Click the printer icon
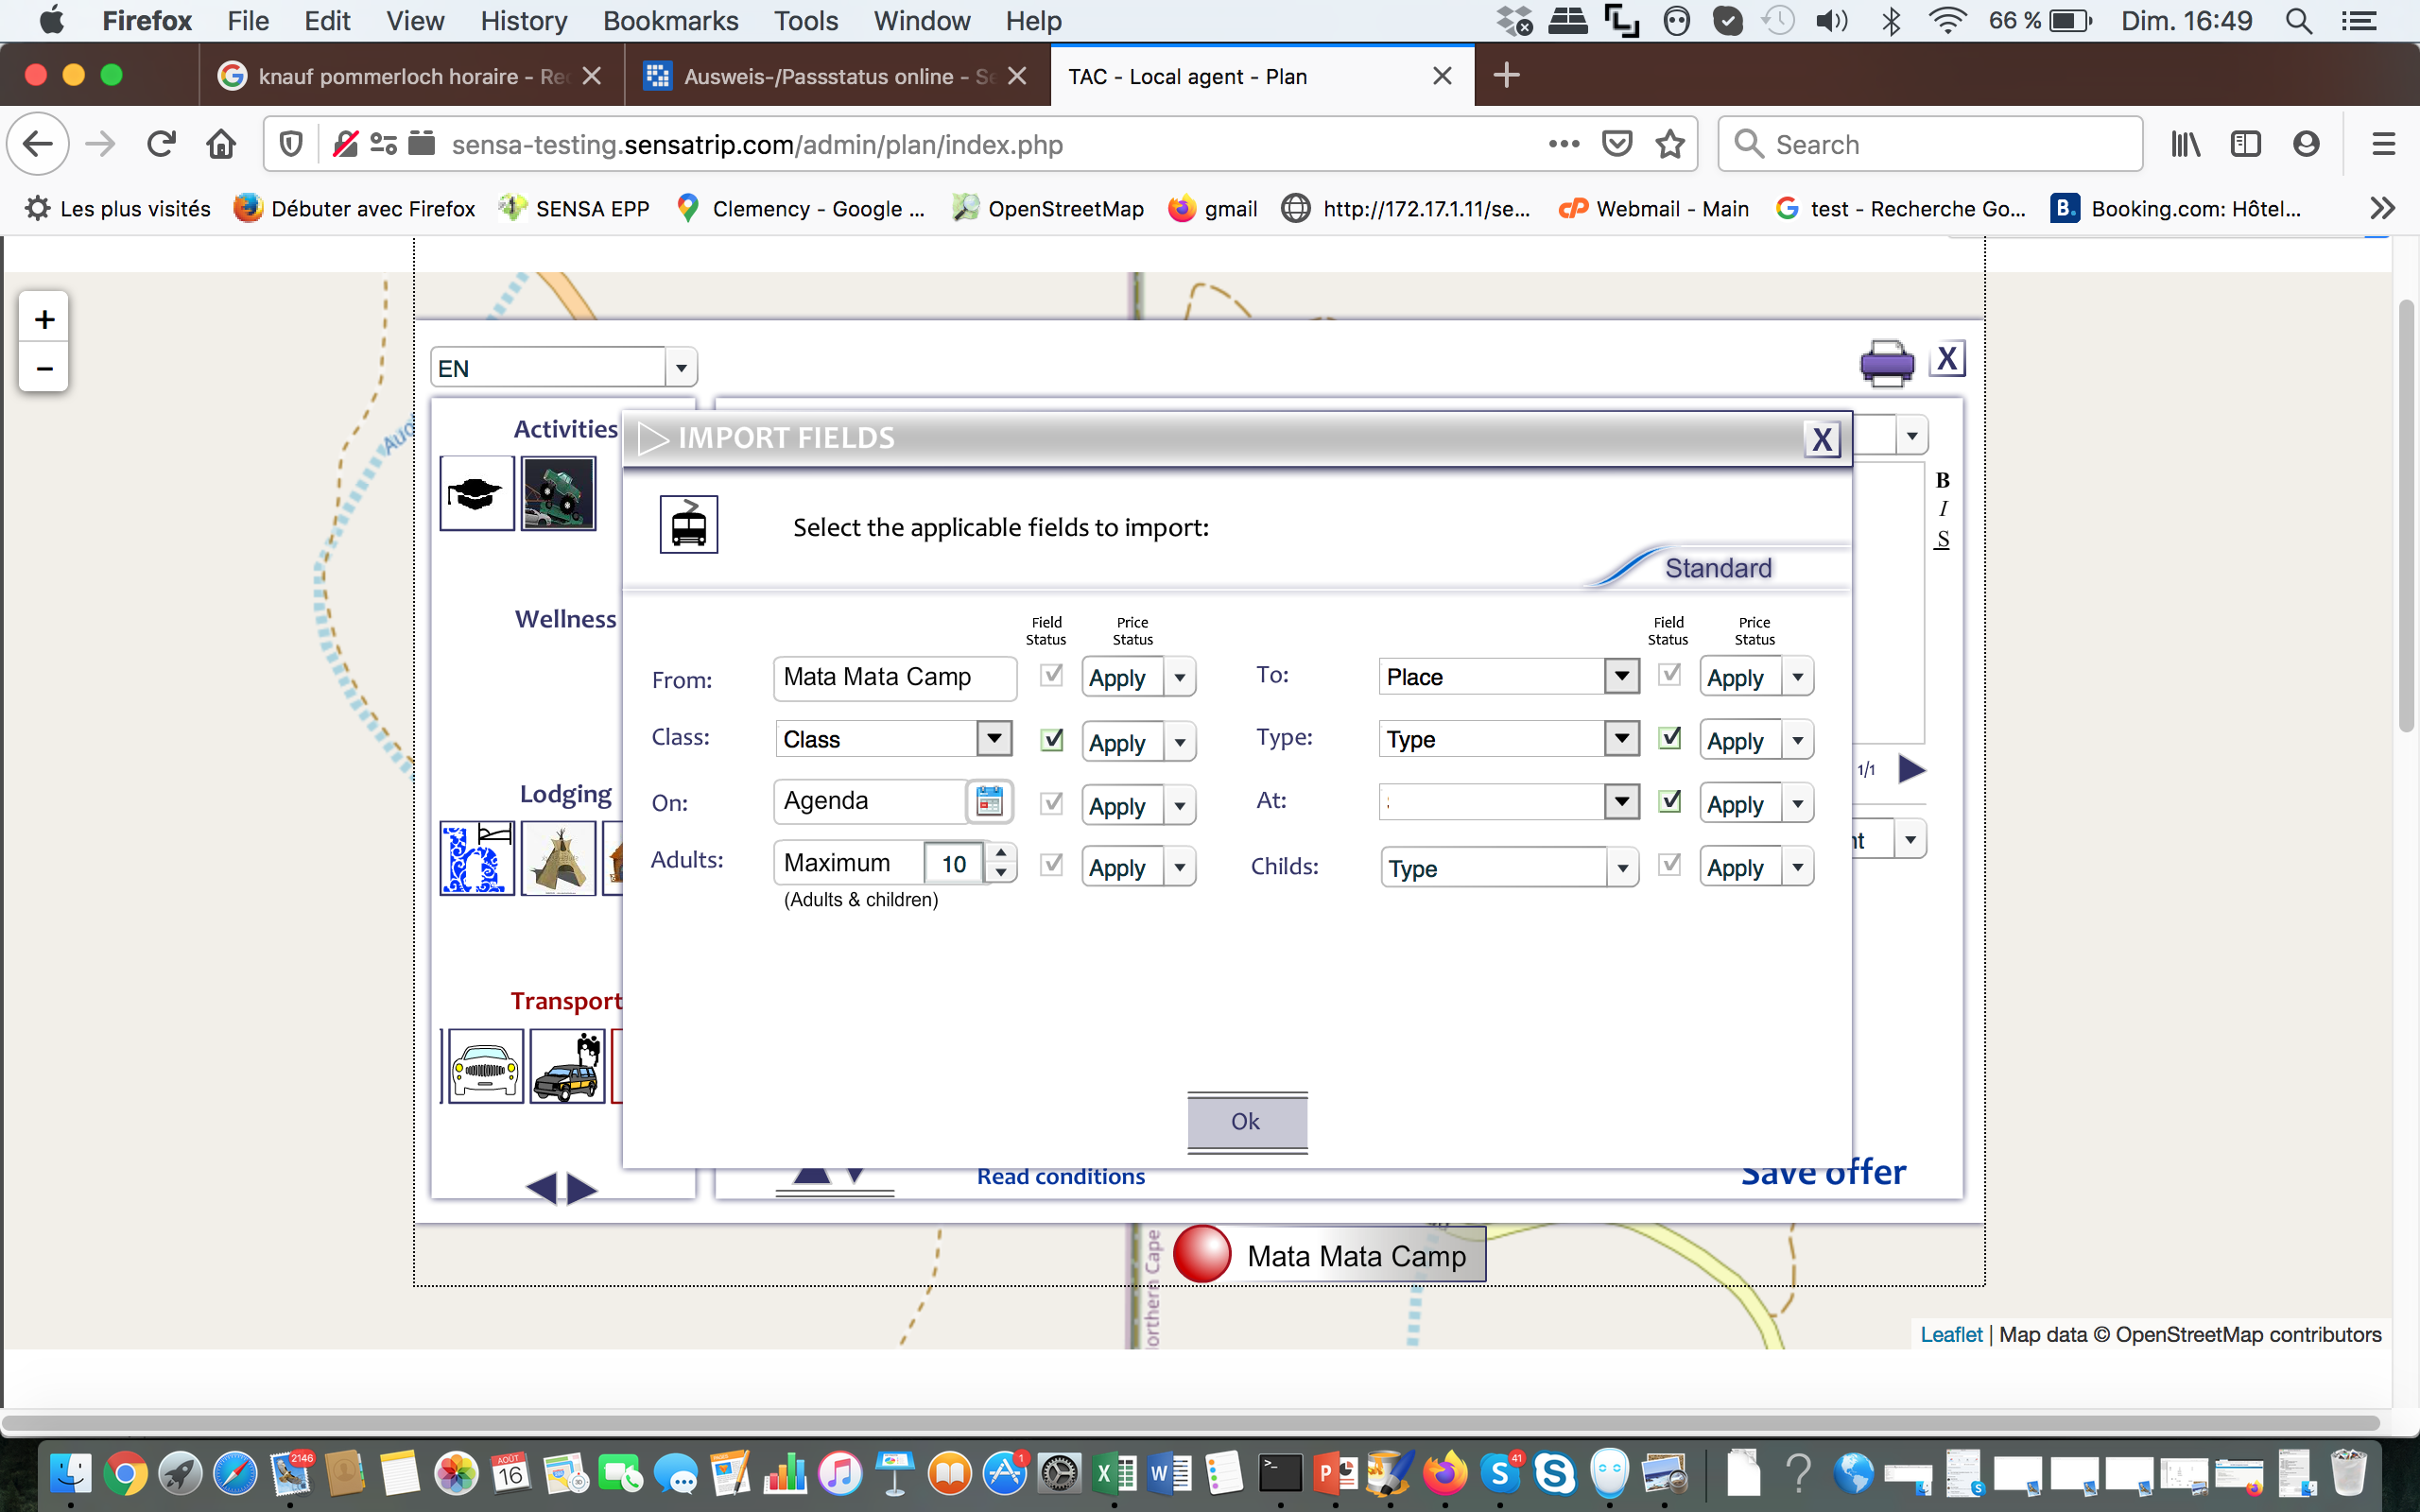This screenshot has height=1512, width=2420. (1886, 362)
